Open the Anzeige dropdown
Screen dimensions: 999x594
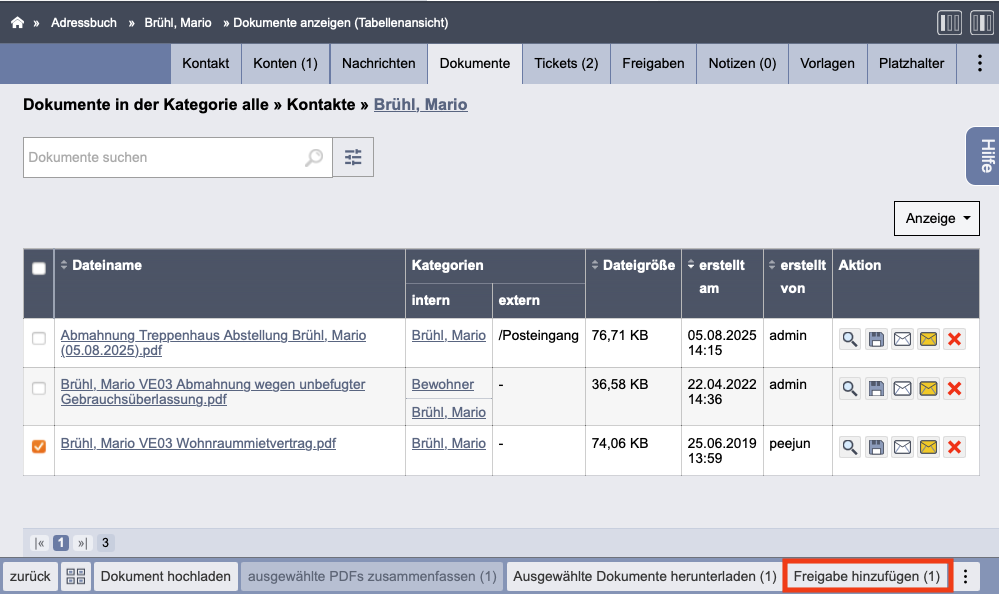(x=936, y=218)
